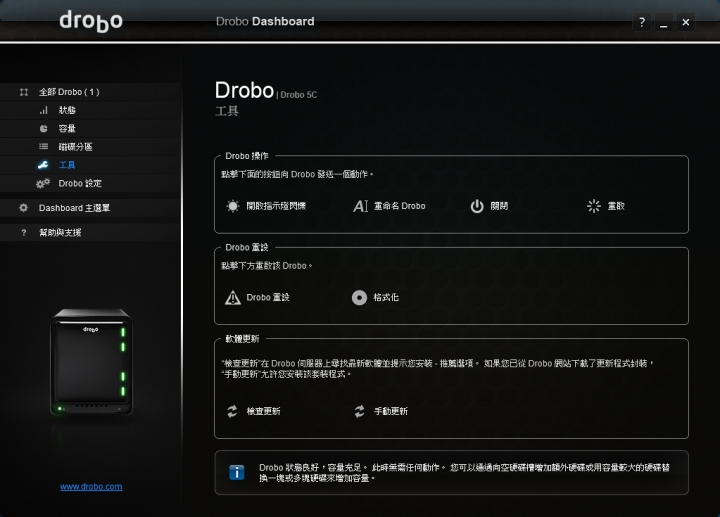Click the "Drobo 5C" model text
Screen dimensions: 720x517
298,95
